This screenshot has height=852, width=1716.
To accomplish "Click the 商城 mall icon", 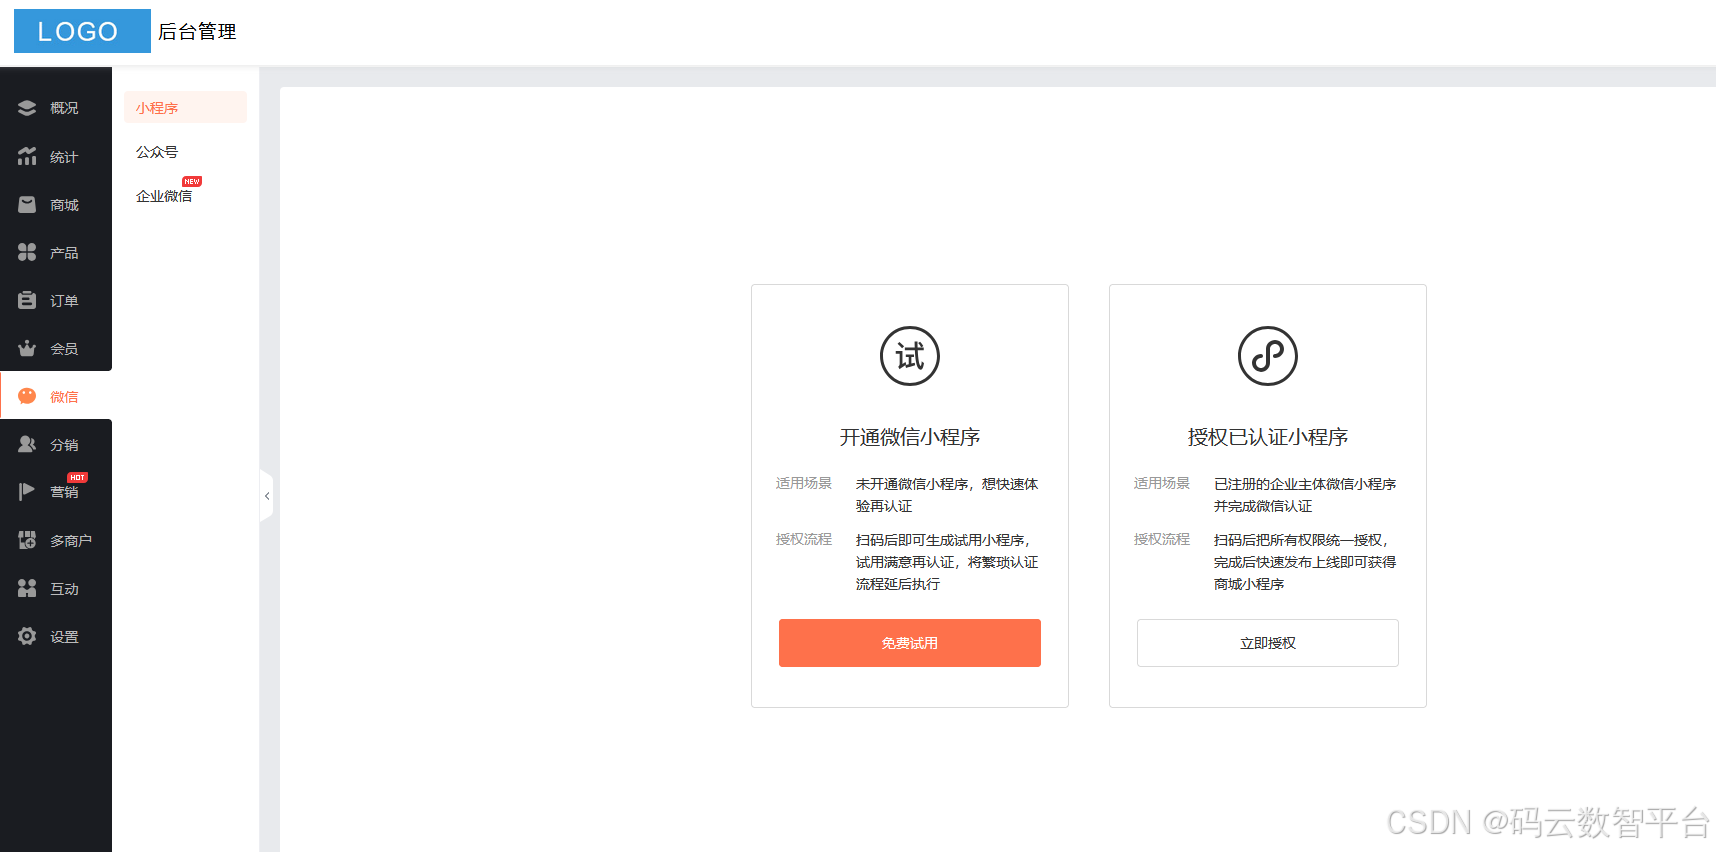I will pyautogui.click(x=27, y=204).
